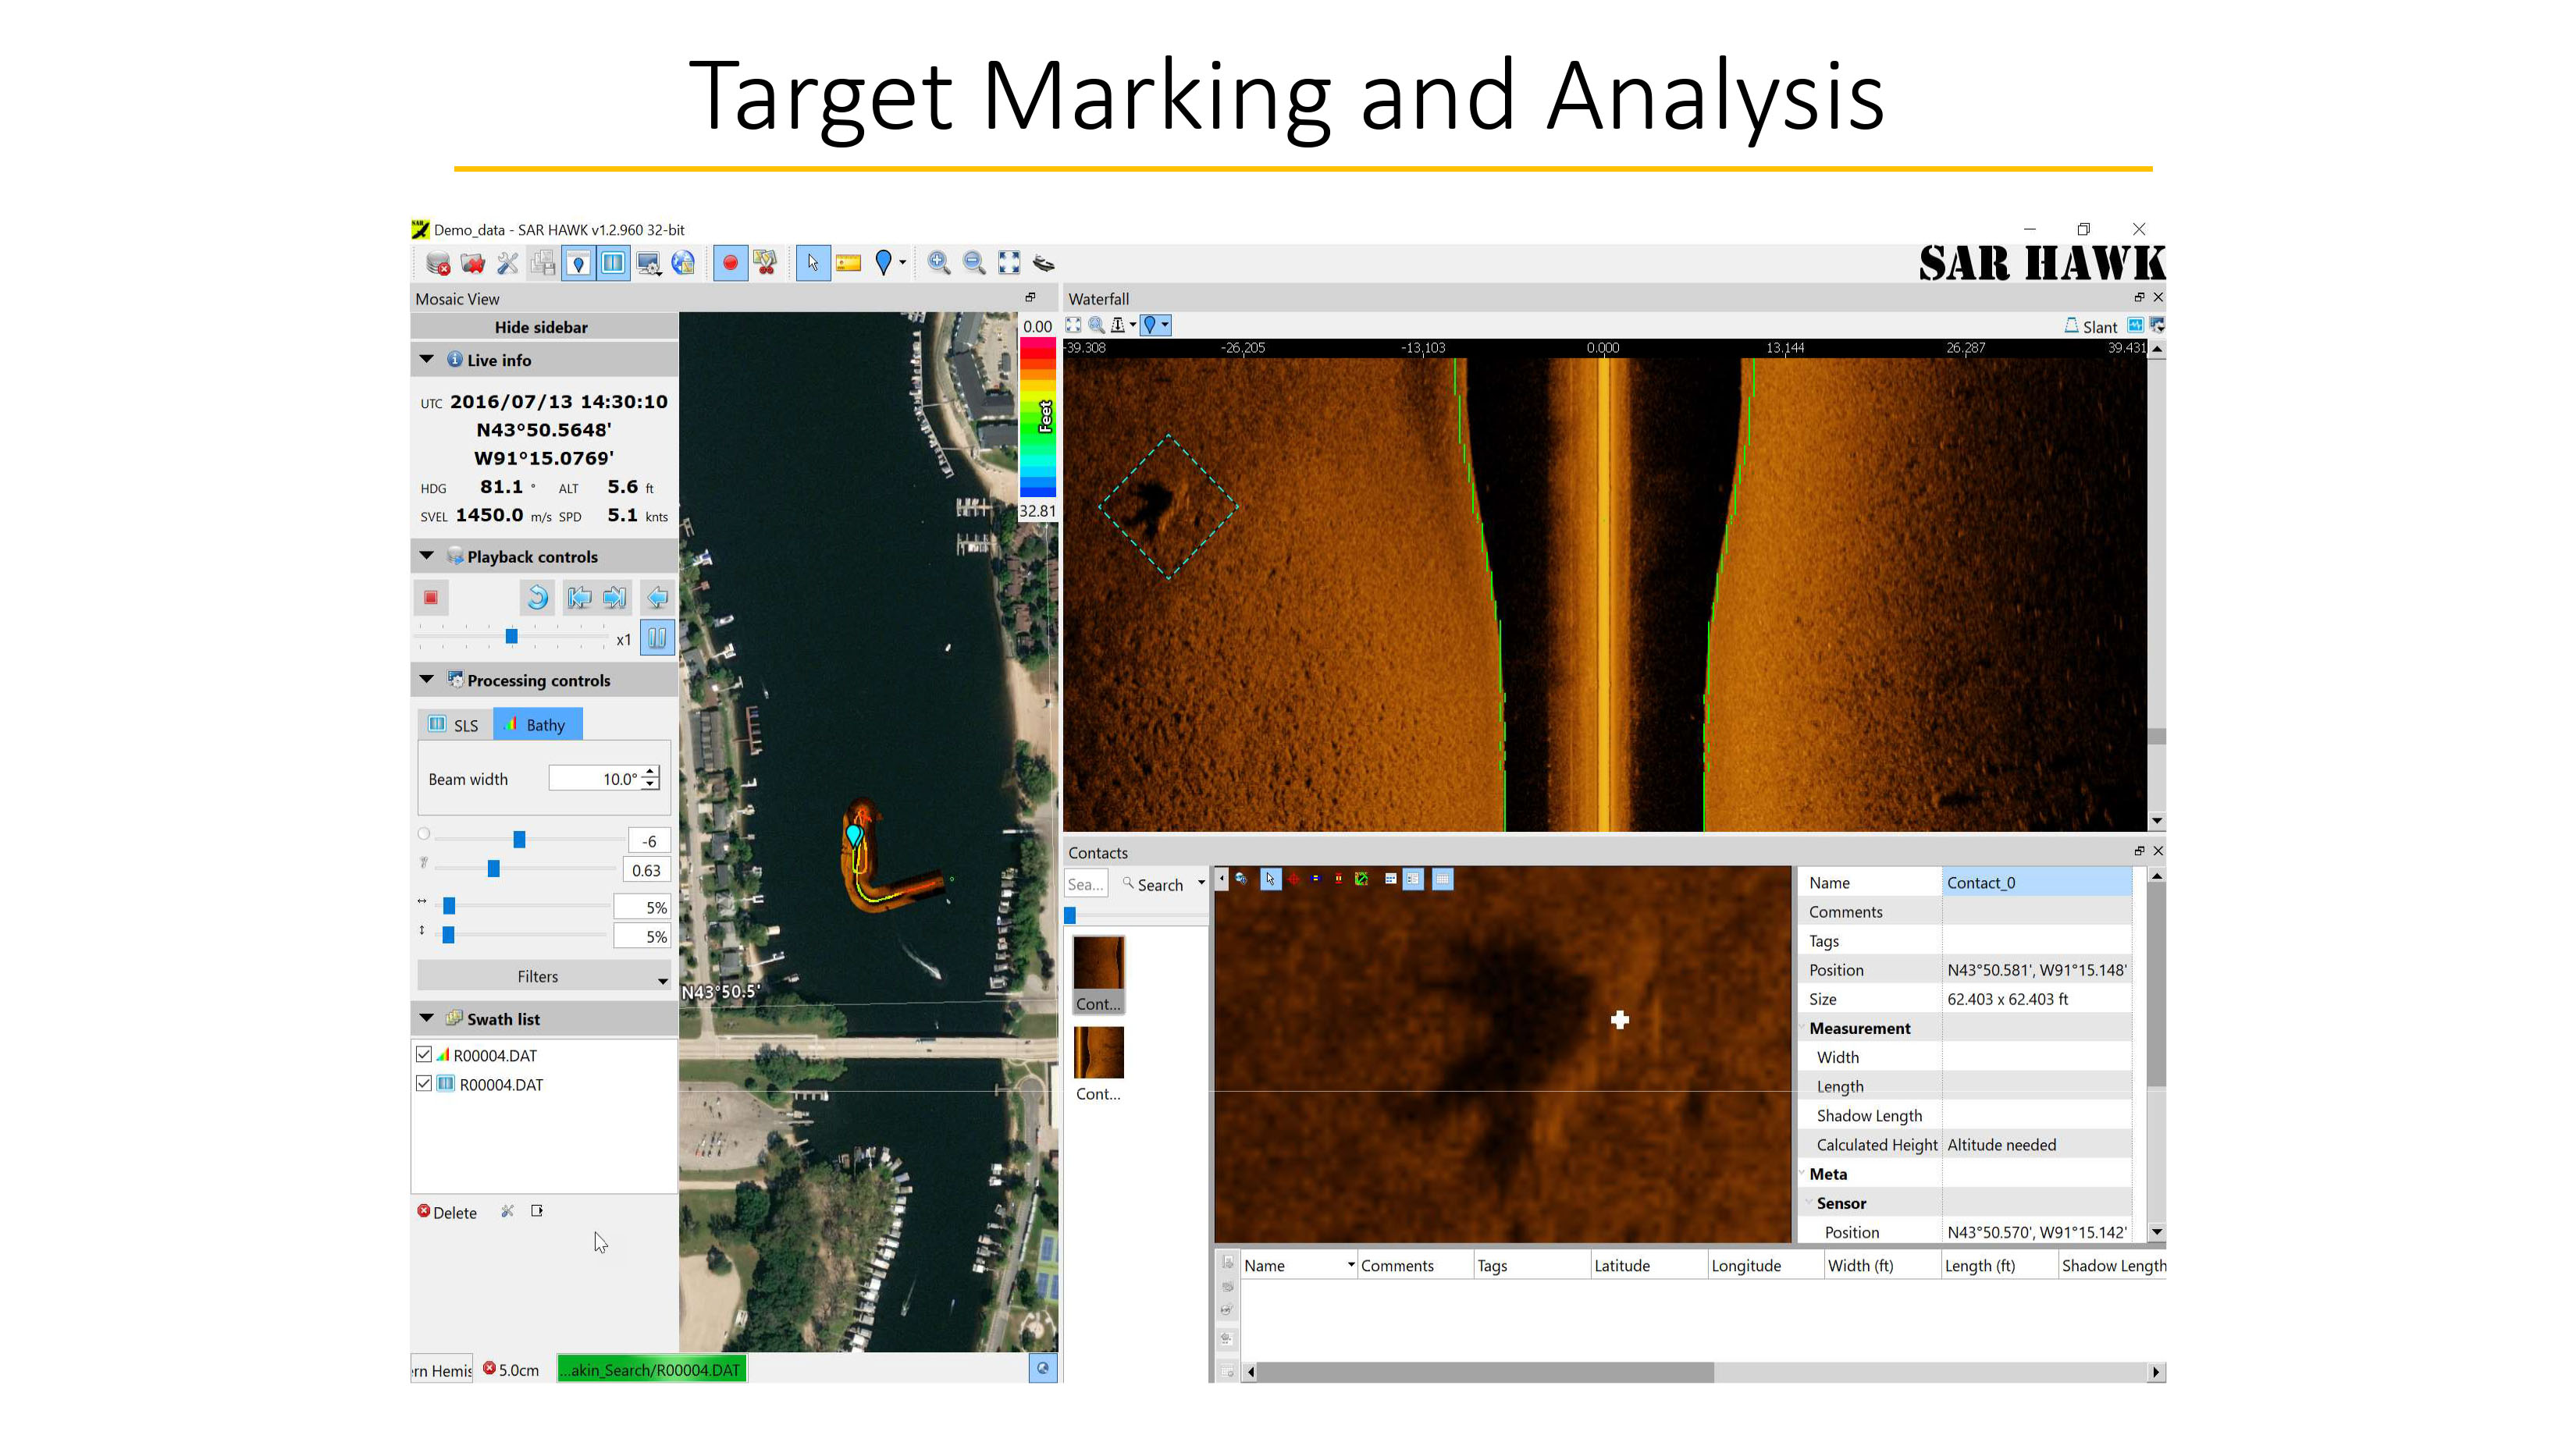Image resolution: width=2576 pixels, height=1446 pixels.
Task: Open the Name column dropdown in contacts table
Action: click(x=1351, y=1265)
